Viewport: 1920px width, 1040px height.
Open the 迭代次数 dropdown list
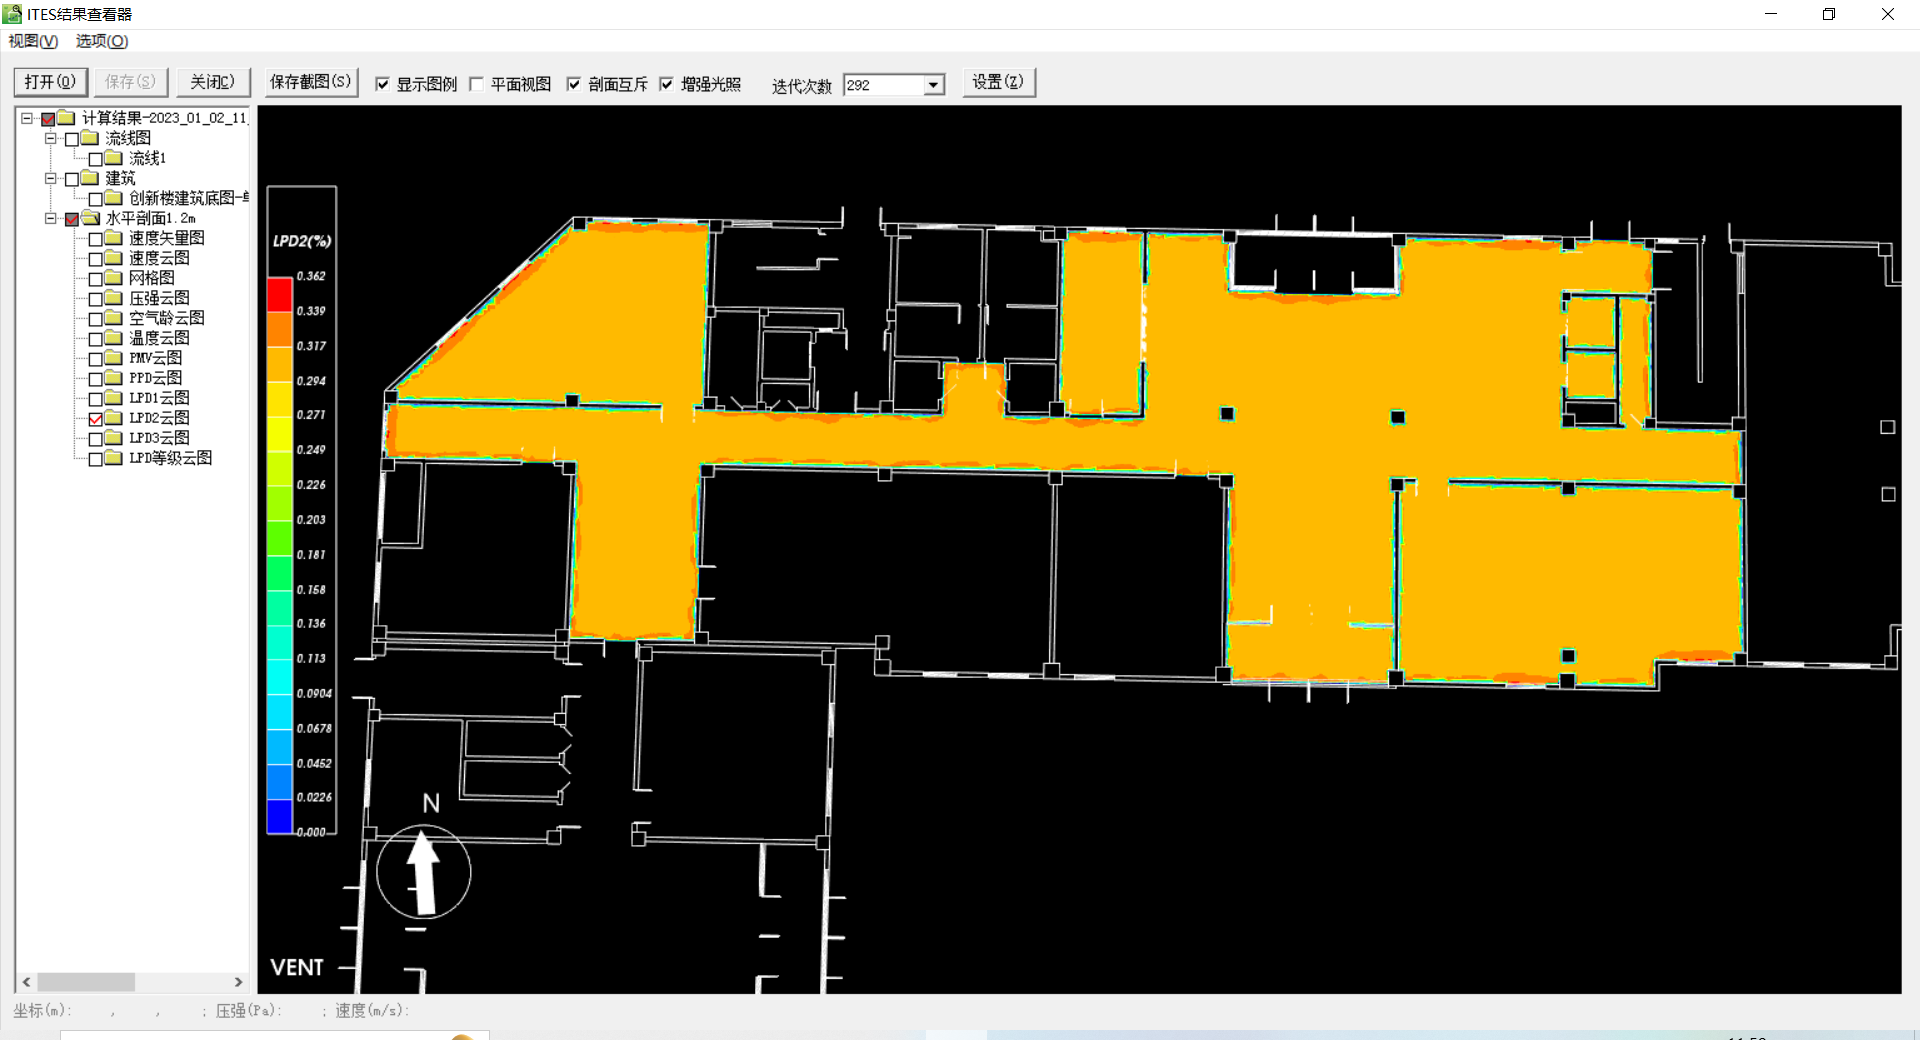(933, 86)
